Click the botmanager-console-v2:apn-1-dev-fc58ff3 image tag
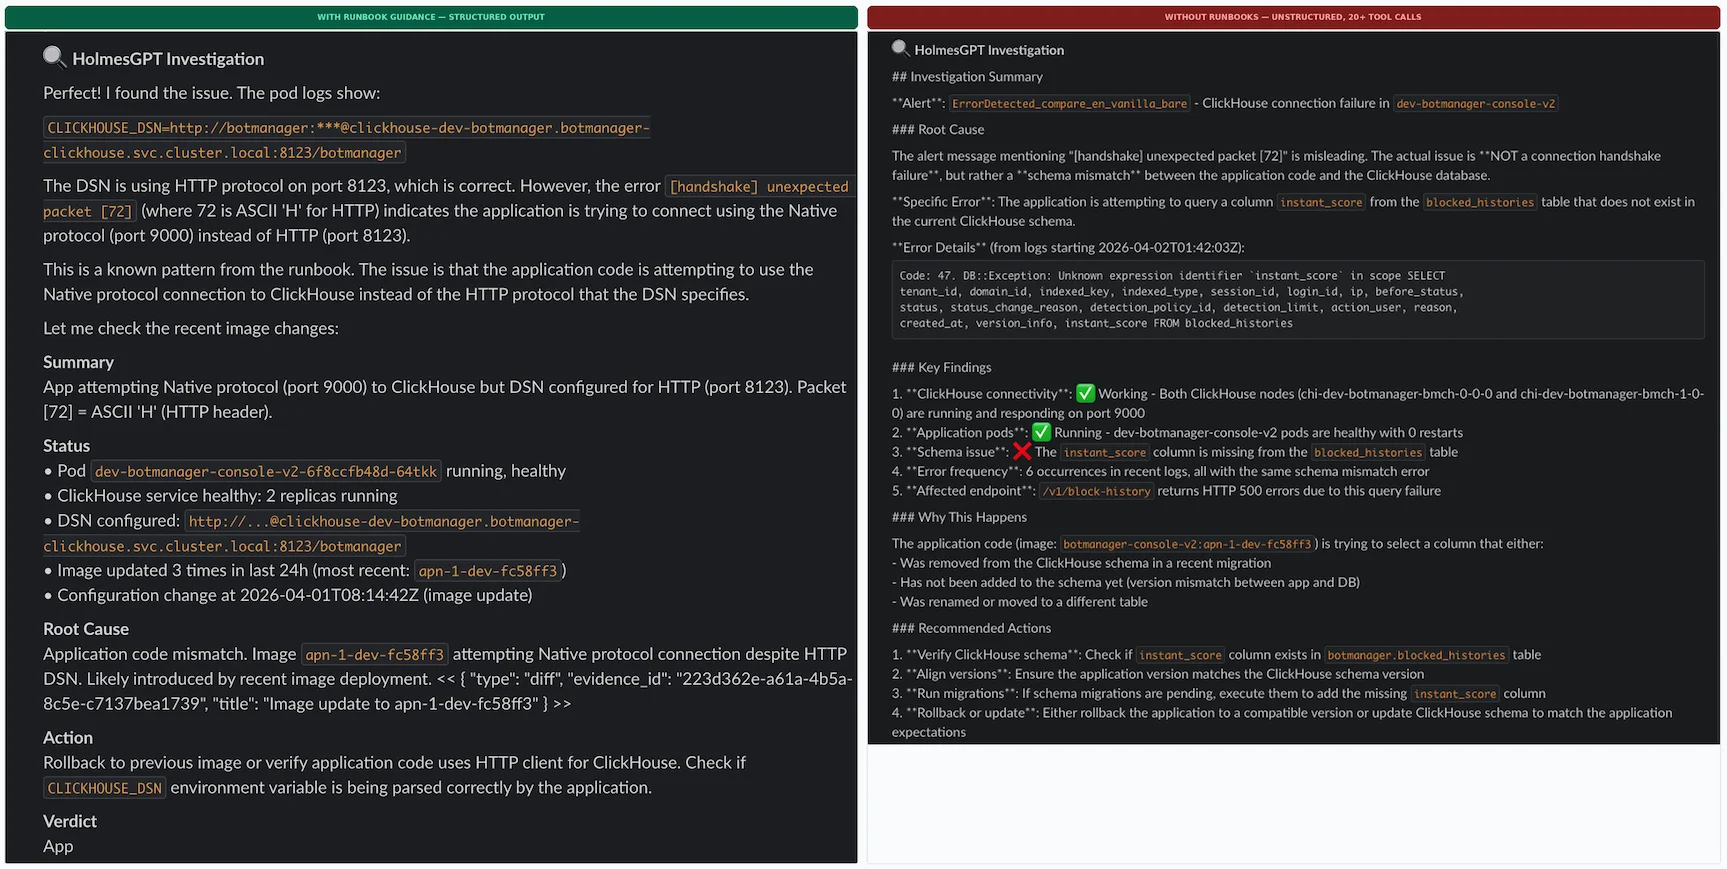The width and height of the screenshot is (1727, 869). tap(1186, 544)
